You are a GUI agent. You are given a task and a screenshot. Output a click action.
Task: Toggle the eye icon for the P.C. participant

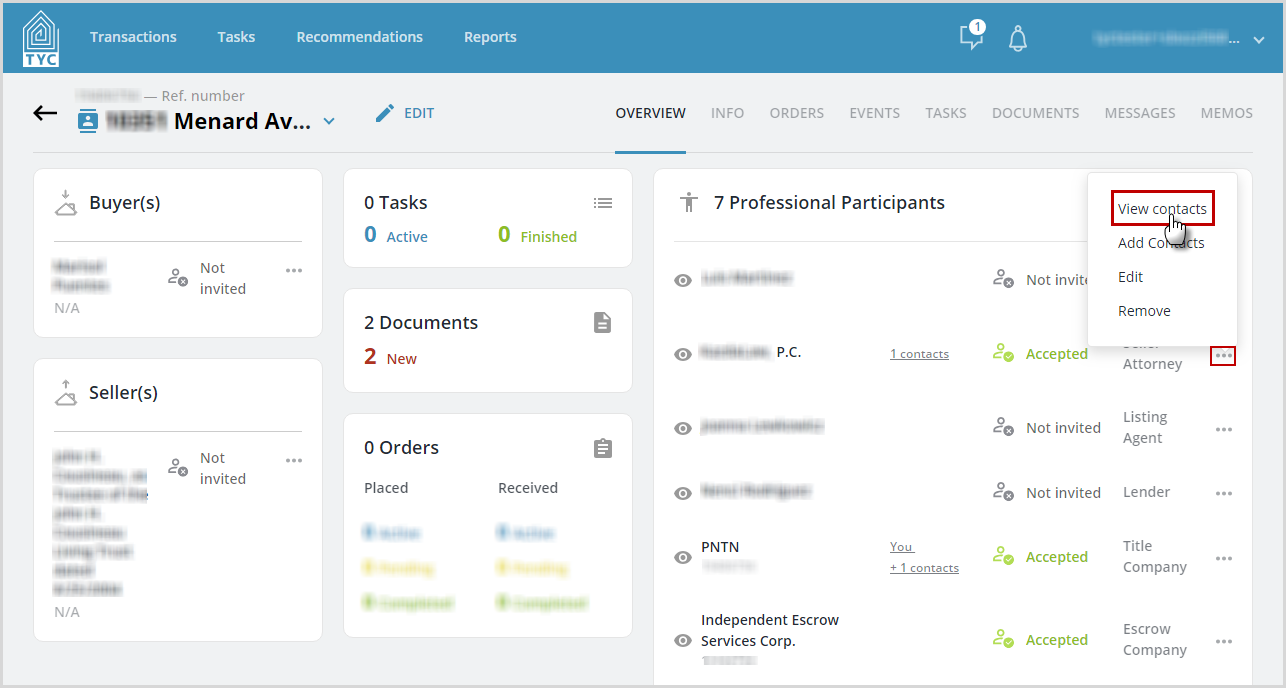pos(683,354)
